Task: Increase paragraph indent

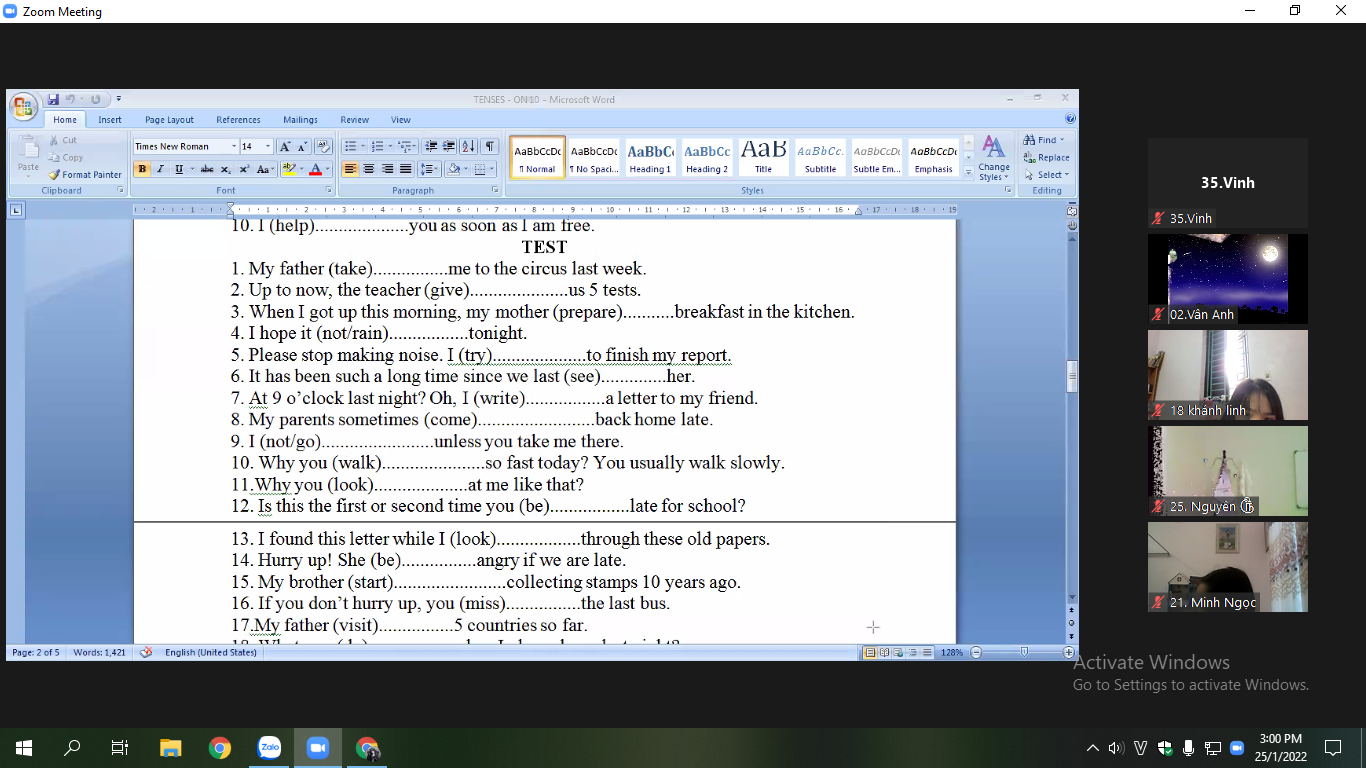Action: pyautogui.click(x=449, y=146)
